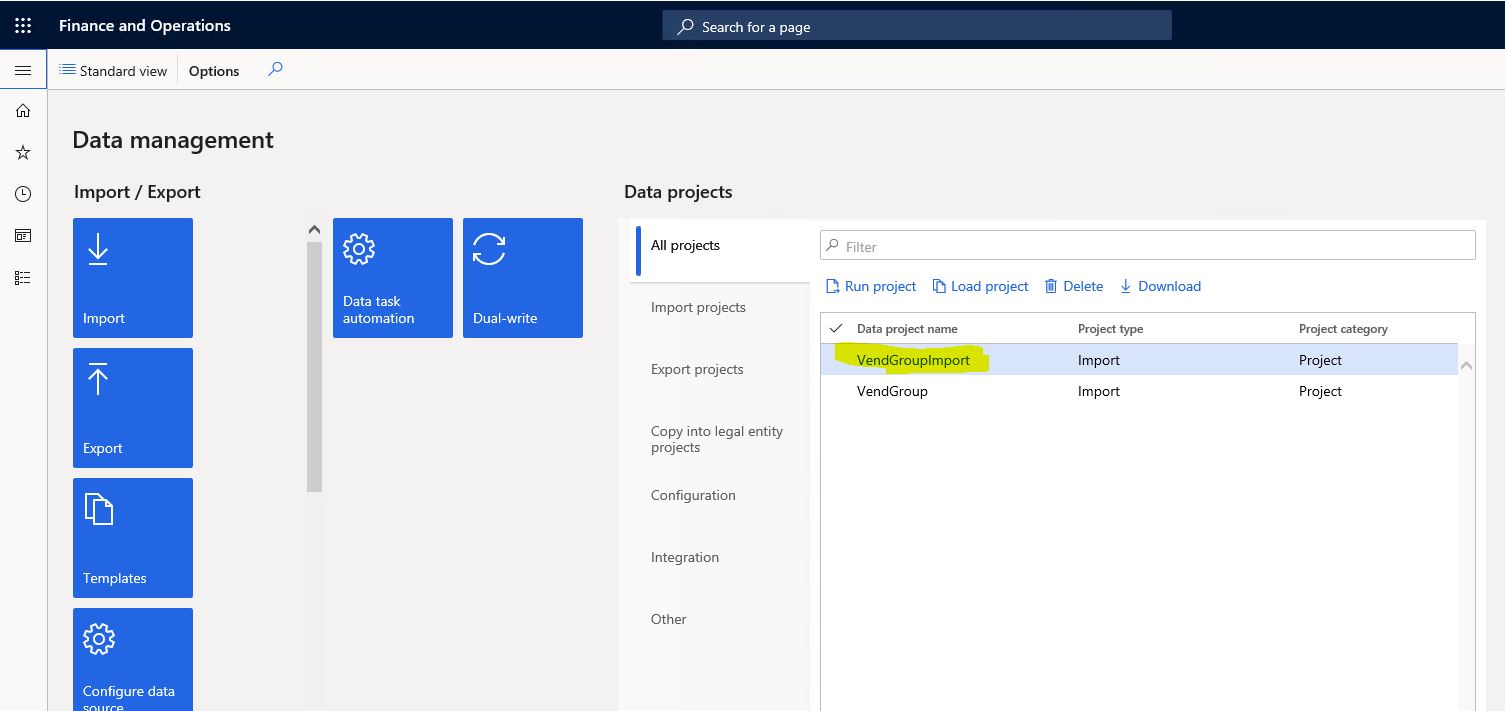This screenshot has height=711, width=1505.
Task: Open the Export tile
Action: [133, 408]
